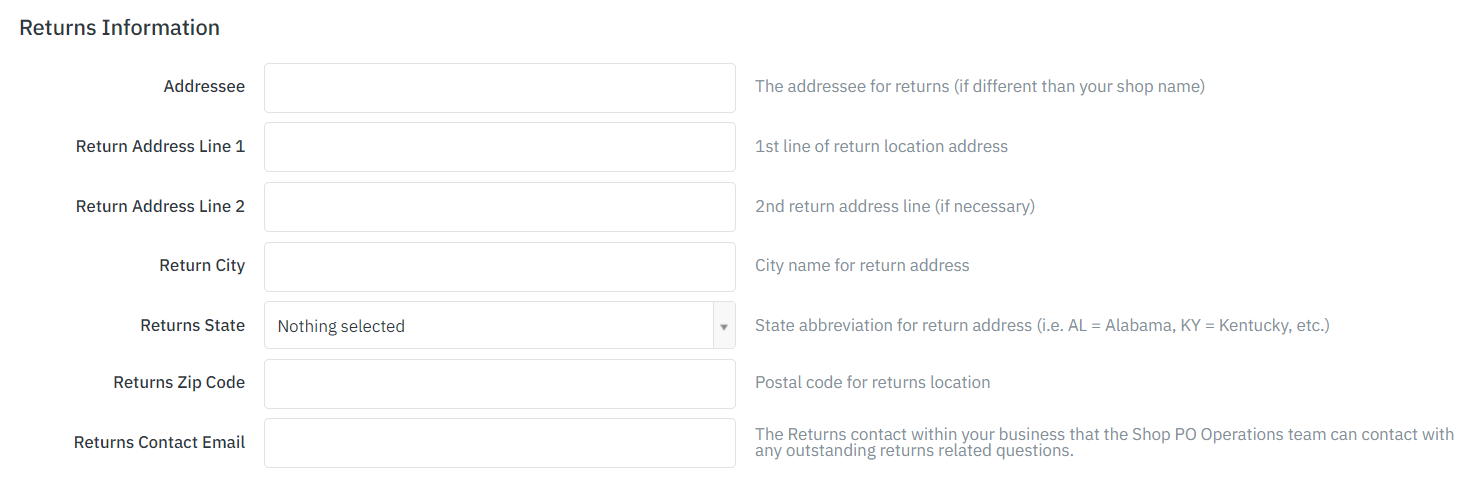Click the Returns State dropdown arrow
The image size is (1481, 484).
point(723,326)
